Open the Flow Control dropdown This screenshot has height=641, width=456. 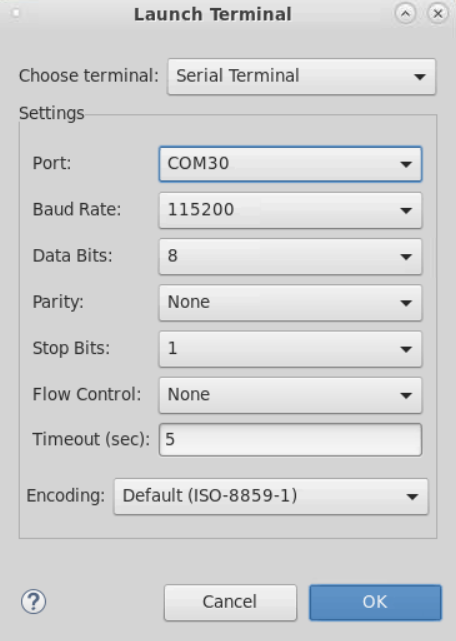point(290,395)
